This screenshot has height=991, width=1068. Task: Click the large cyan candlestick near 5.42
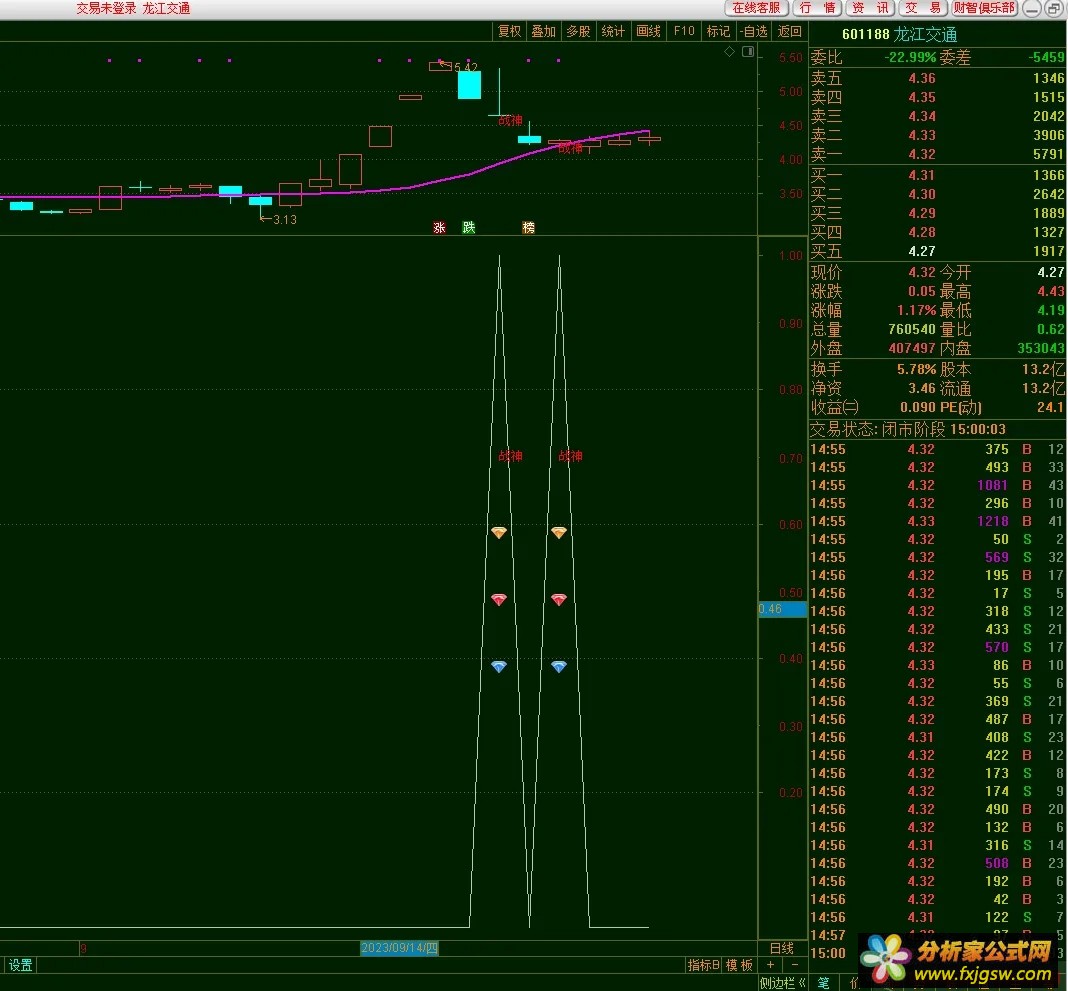(469, 85)
